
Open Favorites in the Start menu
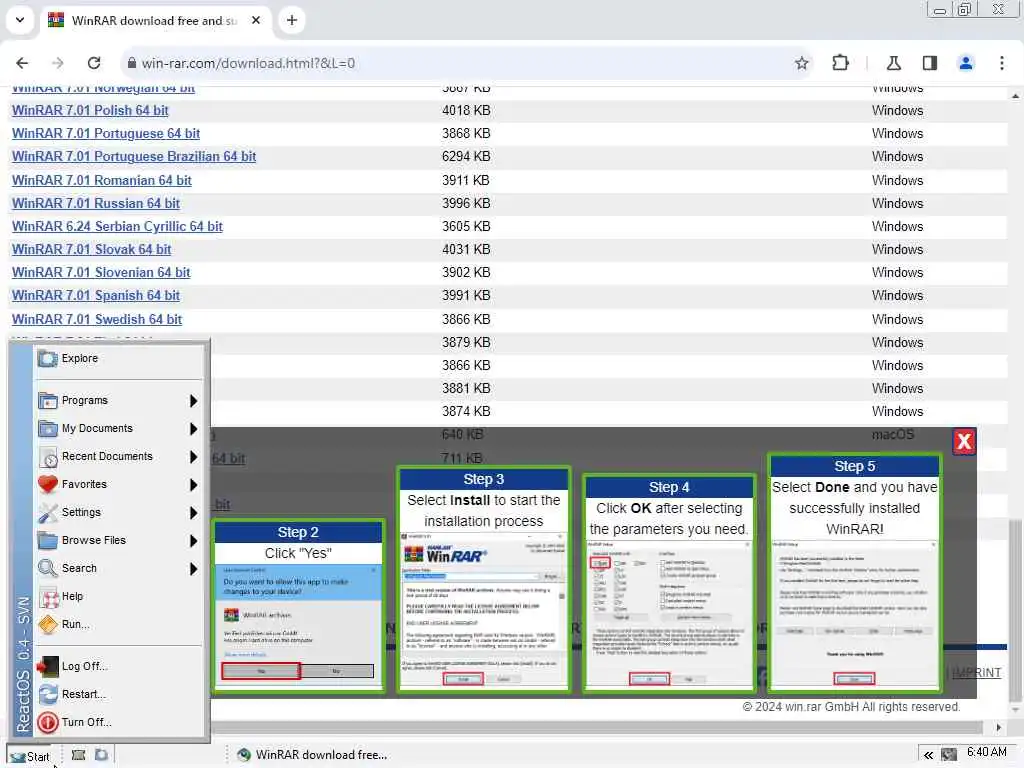click(x=119, y=485)
